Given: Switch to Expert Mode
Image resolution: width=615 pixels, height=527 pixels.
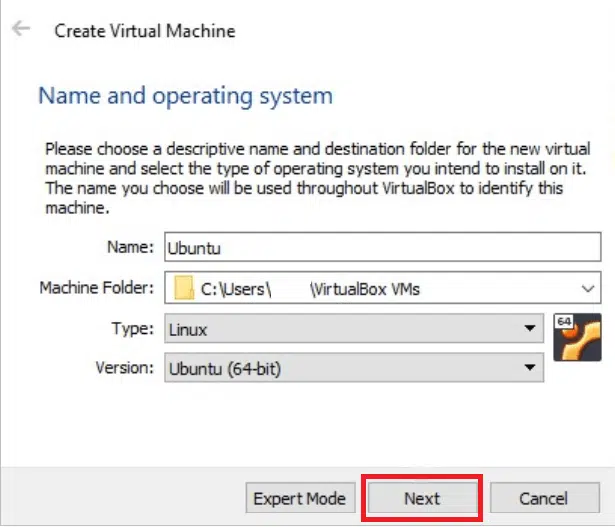Looking at the screenshot, I should [300, 498].
